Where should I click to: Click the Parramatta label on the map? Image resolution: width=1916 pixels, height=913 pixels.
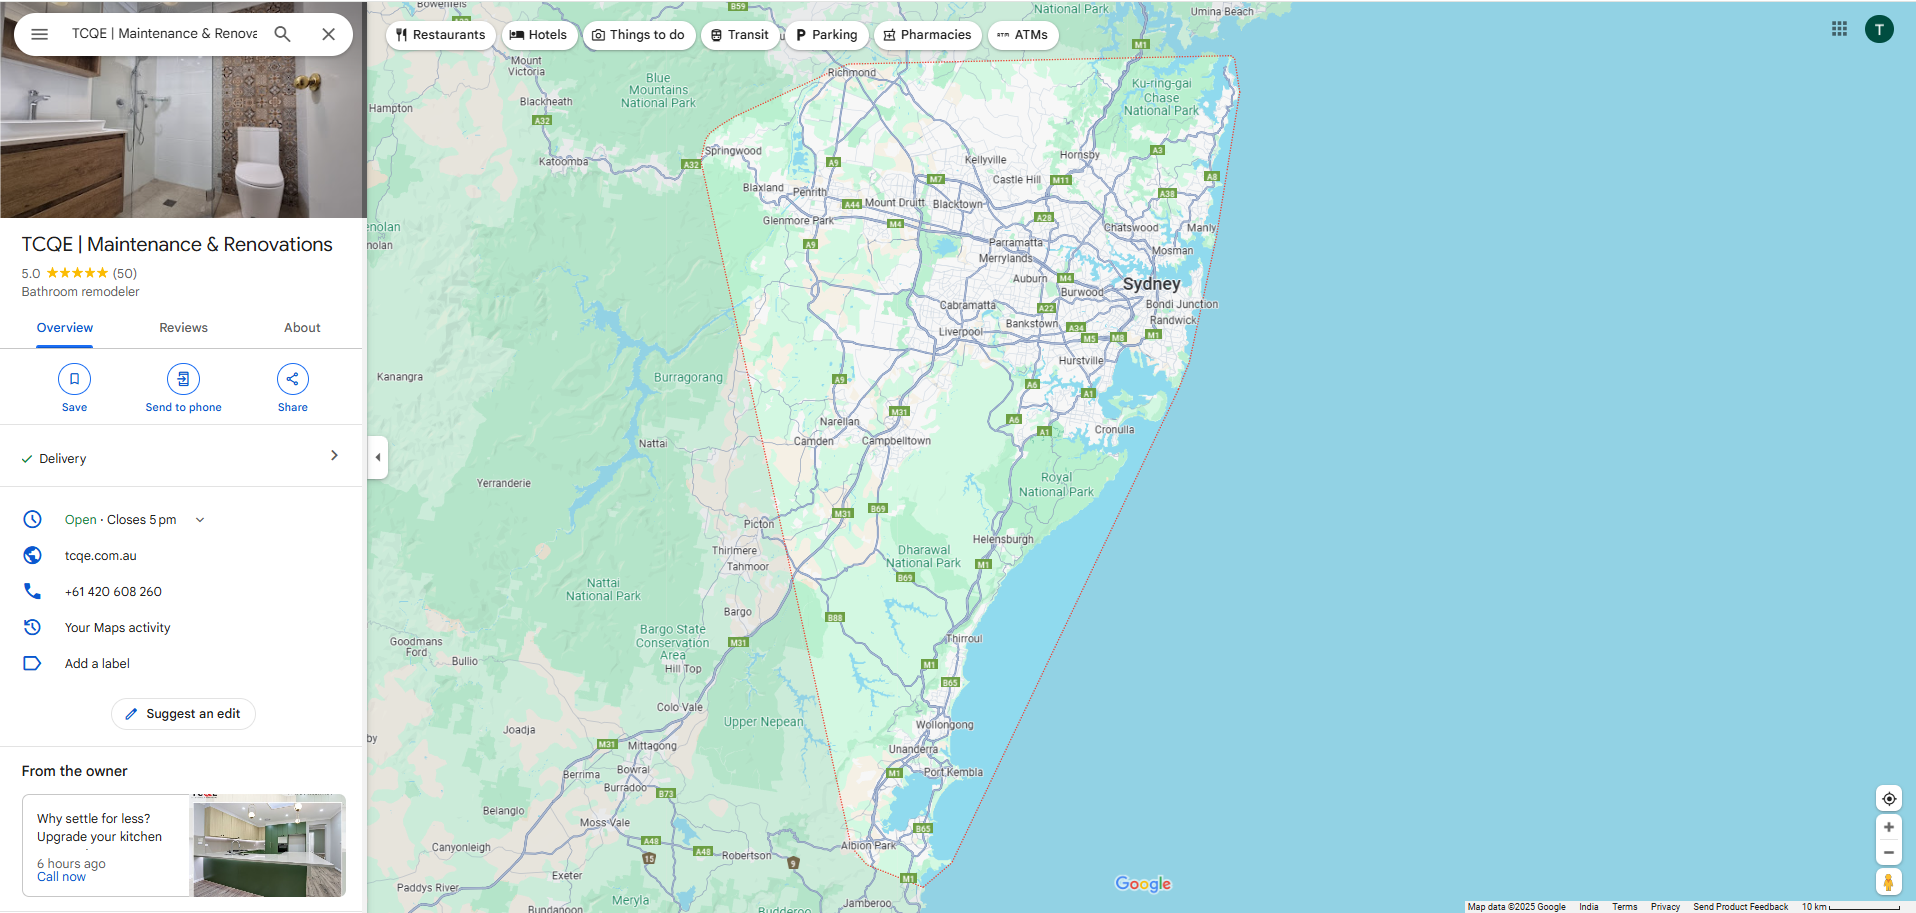click(x=1016, y=243)
